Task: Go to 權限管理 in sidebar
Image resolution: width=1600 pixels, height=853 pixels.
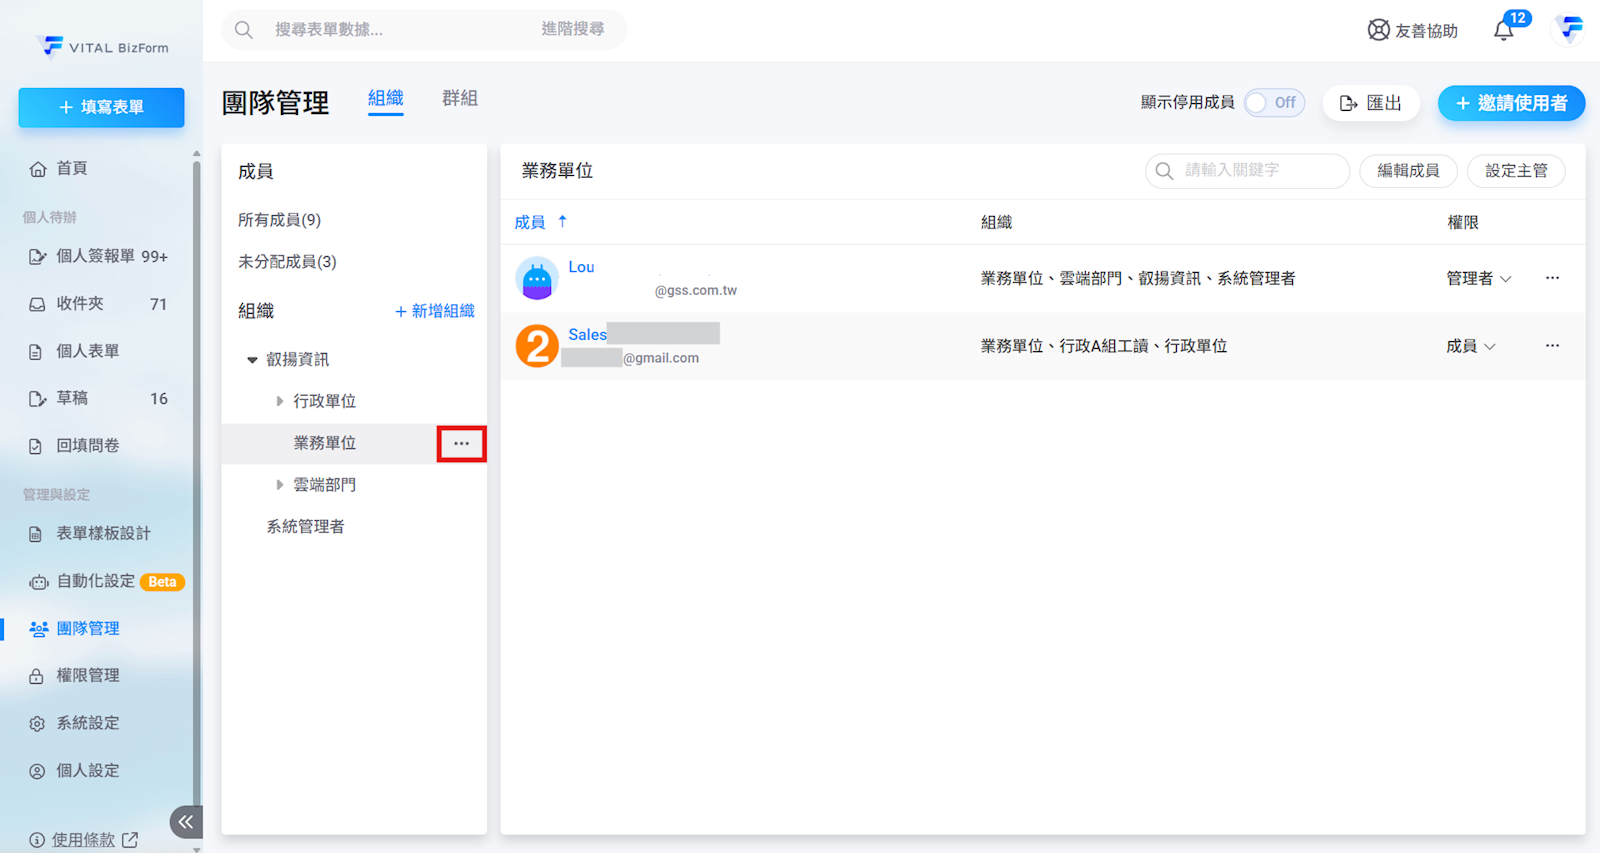Action: pyautogui.click(x=88, y=676)
